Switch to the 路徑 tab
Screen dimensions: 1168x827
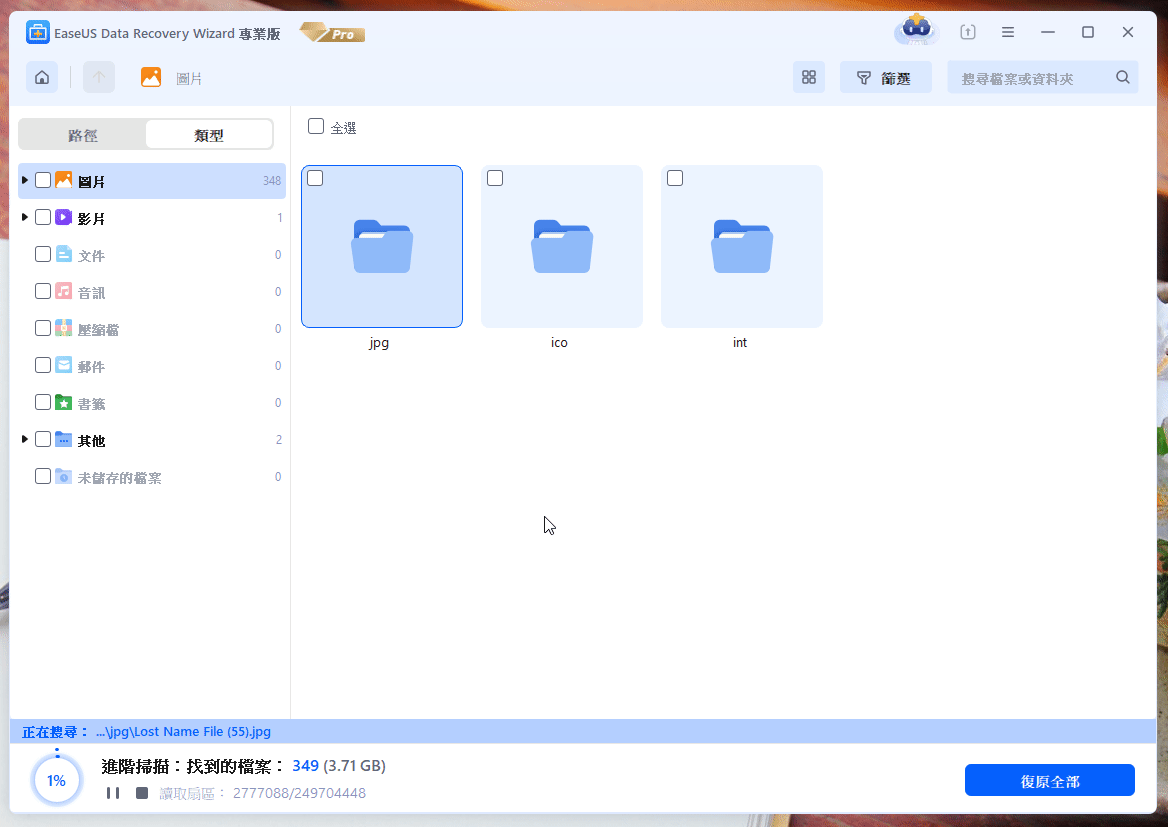point(83,135)
